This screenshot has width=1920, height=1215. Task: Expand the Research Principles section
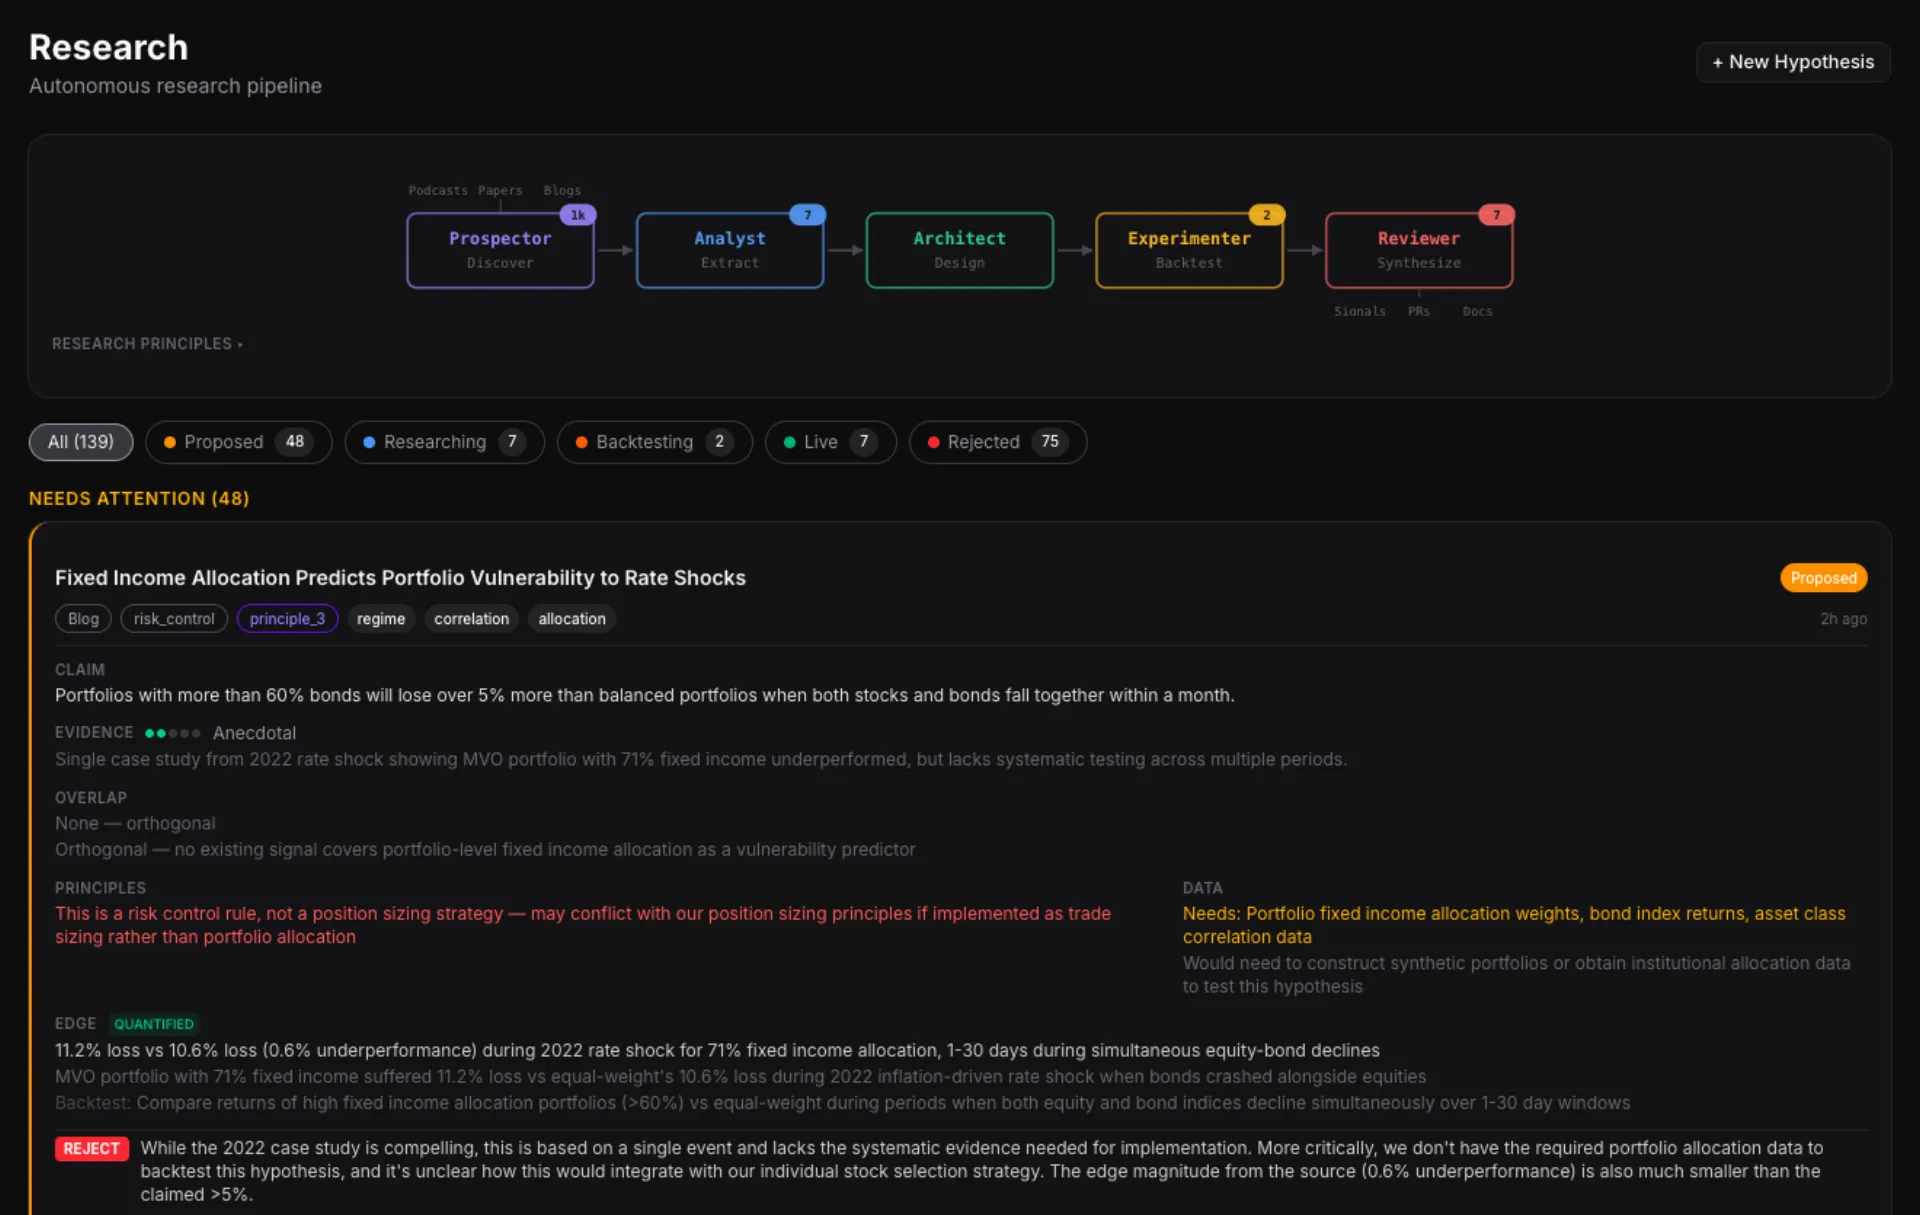click(x=147, y=344)
